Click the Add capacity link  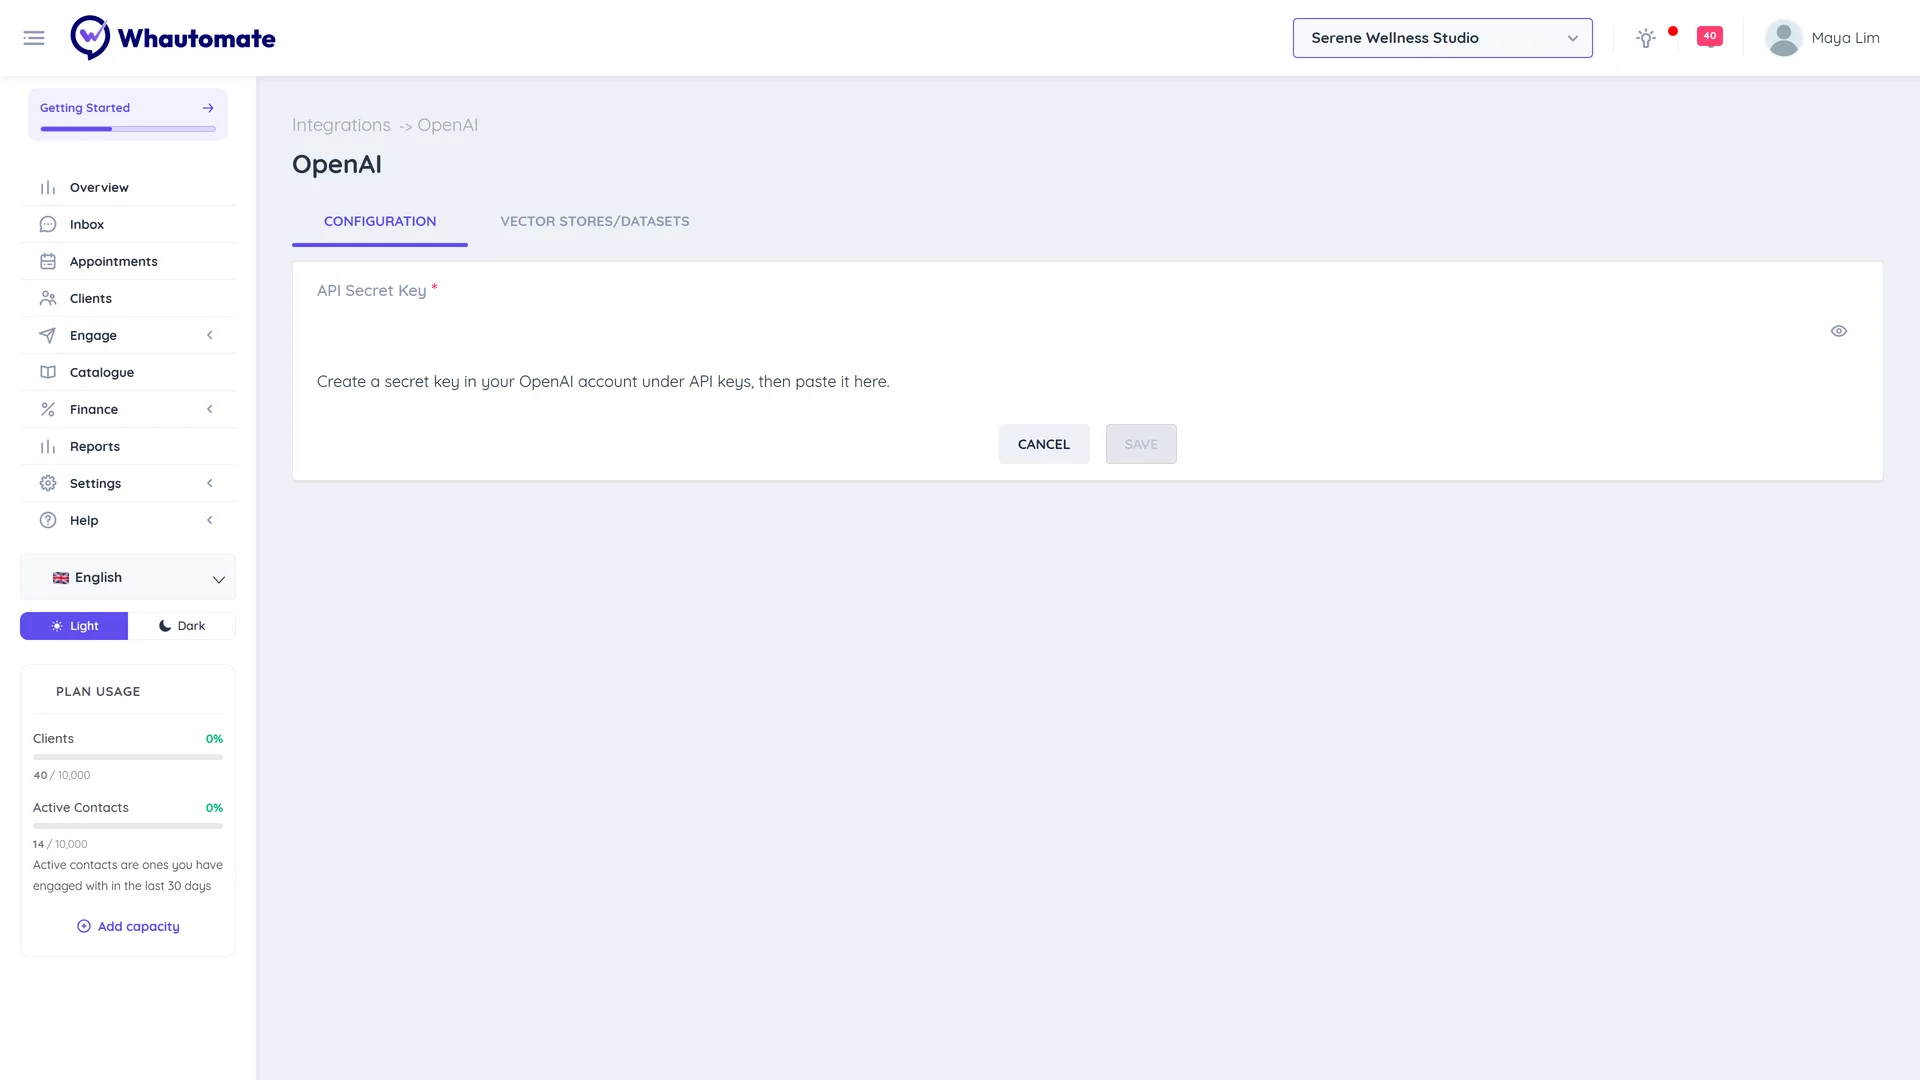[128, 927]
